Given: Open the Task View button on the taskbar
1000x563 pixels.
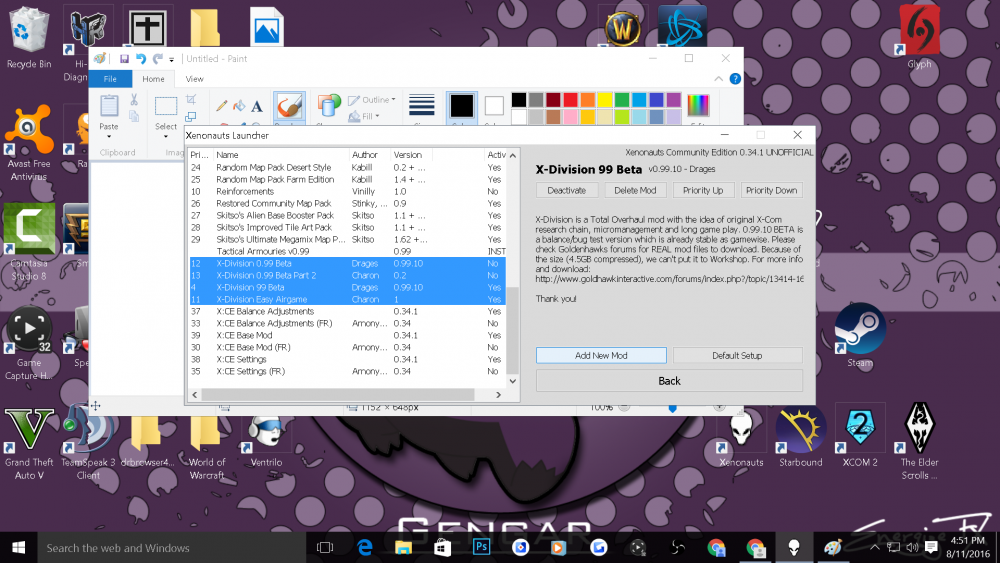Looking at the screenshot, I should (x=325, y=547).
